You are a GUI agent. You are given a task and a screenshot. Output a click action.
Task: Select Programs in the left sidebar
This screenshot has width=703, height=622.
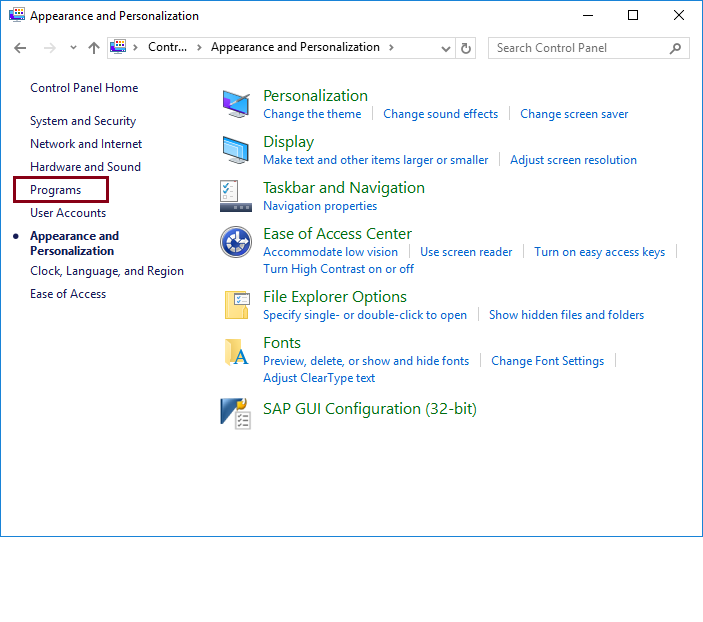click(56, 190)
